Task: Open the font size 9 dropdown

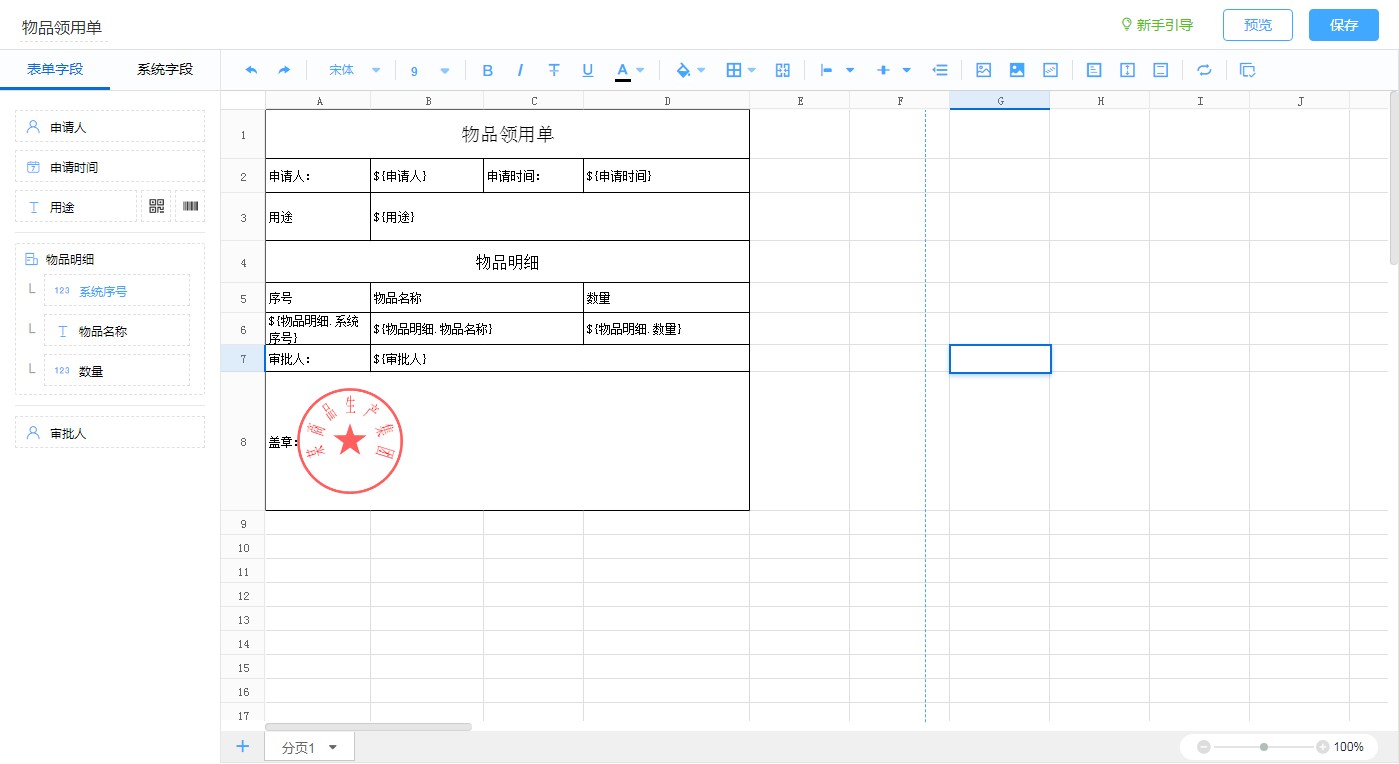Action: pos(430,70)
